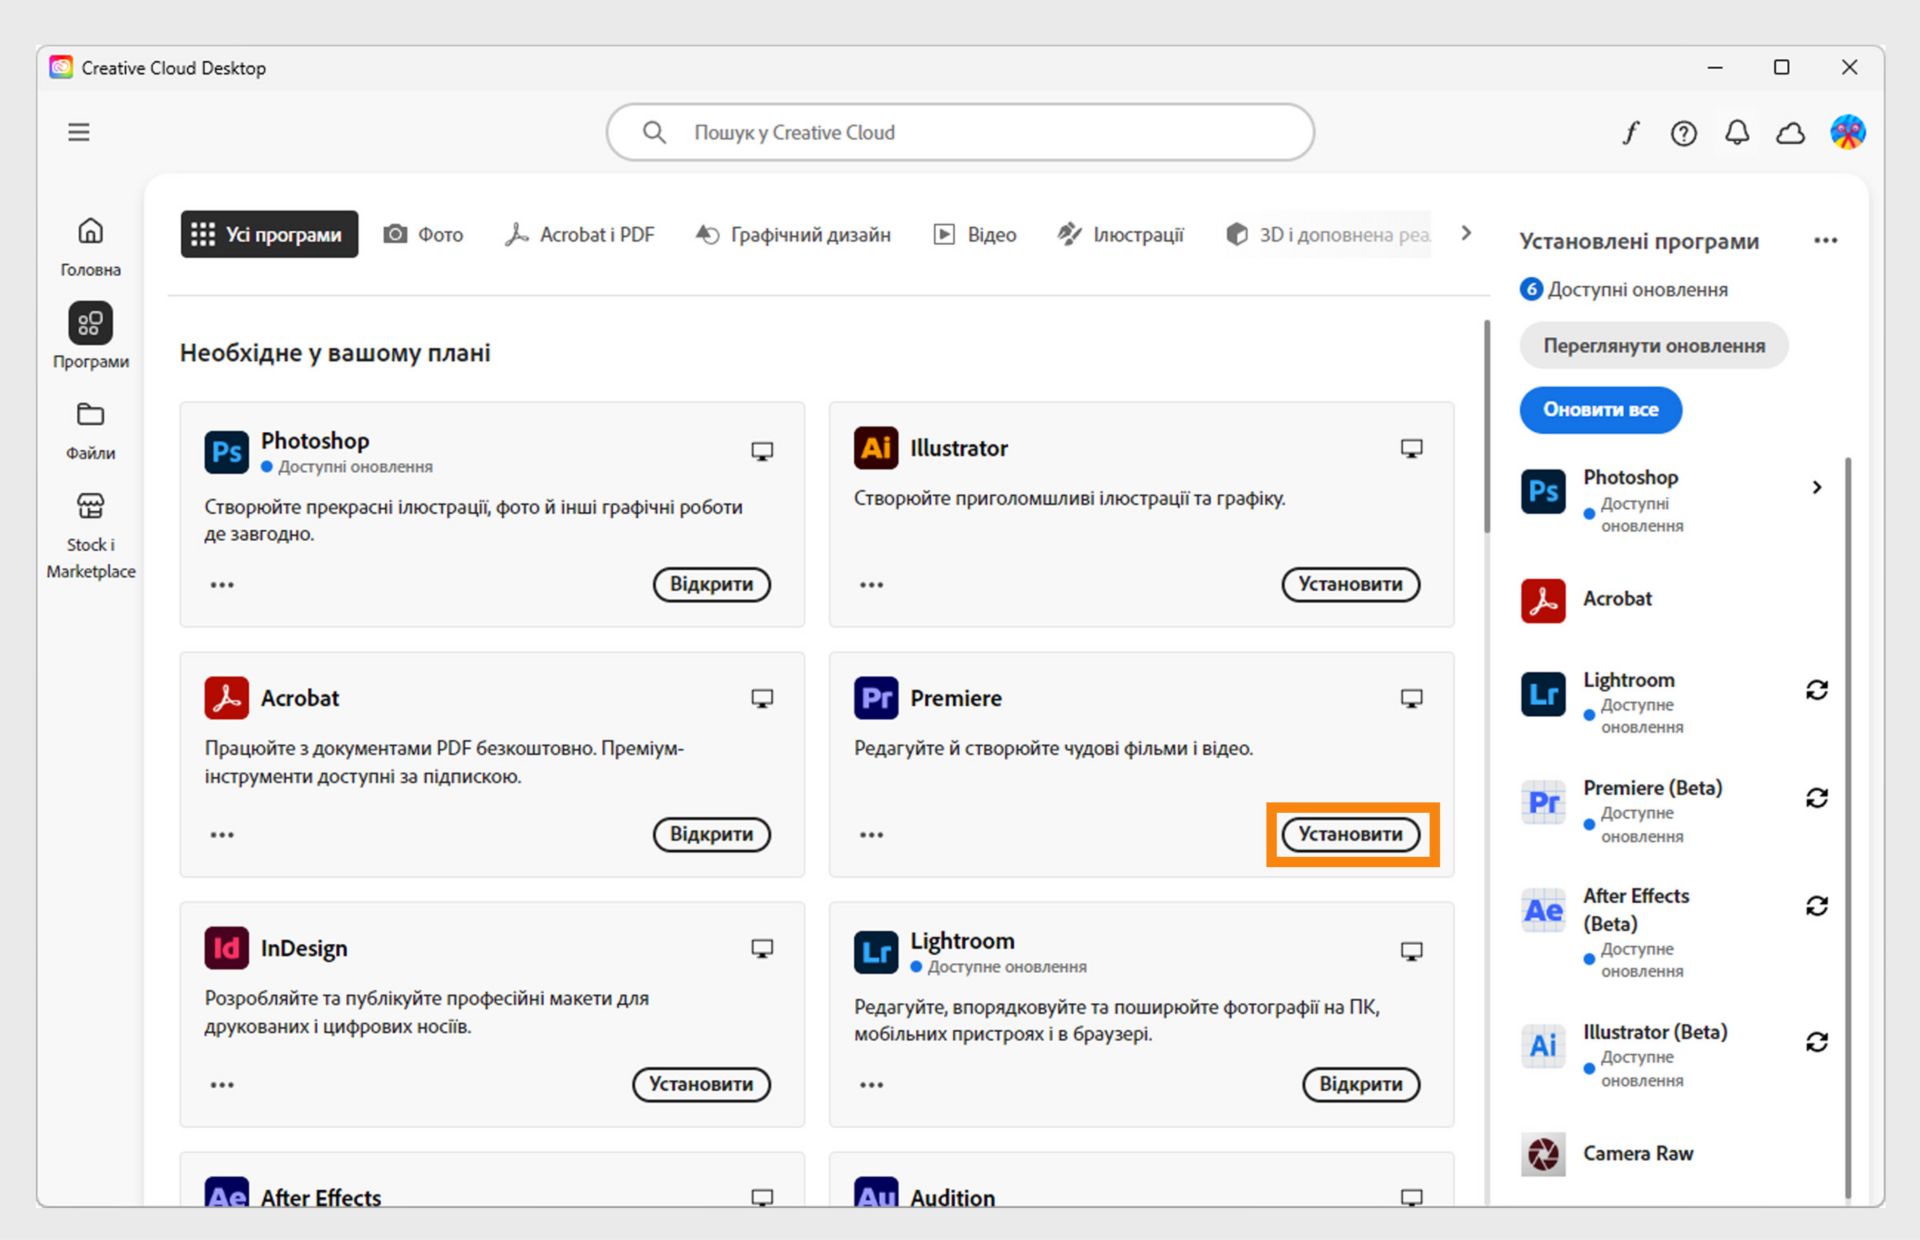Click desktop platform icon on Photoshop card

(x=762, y=451)
